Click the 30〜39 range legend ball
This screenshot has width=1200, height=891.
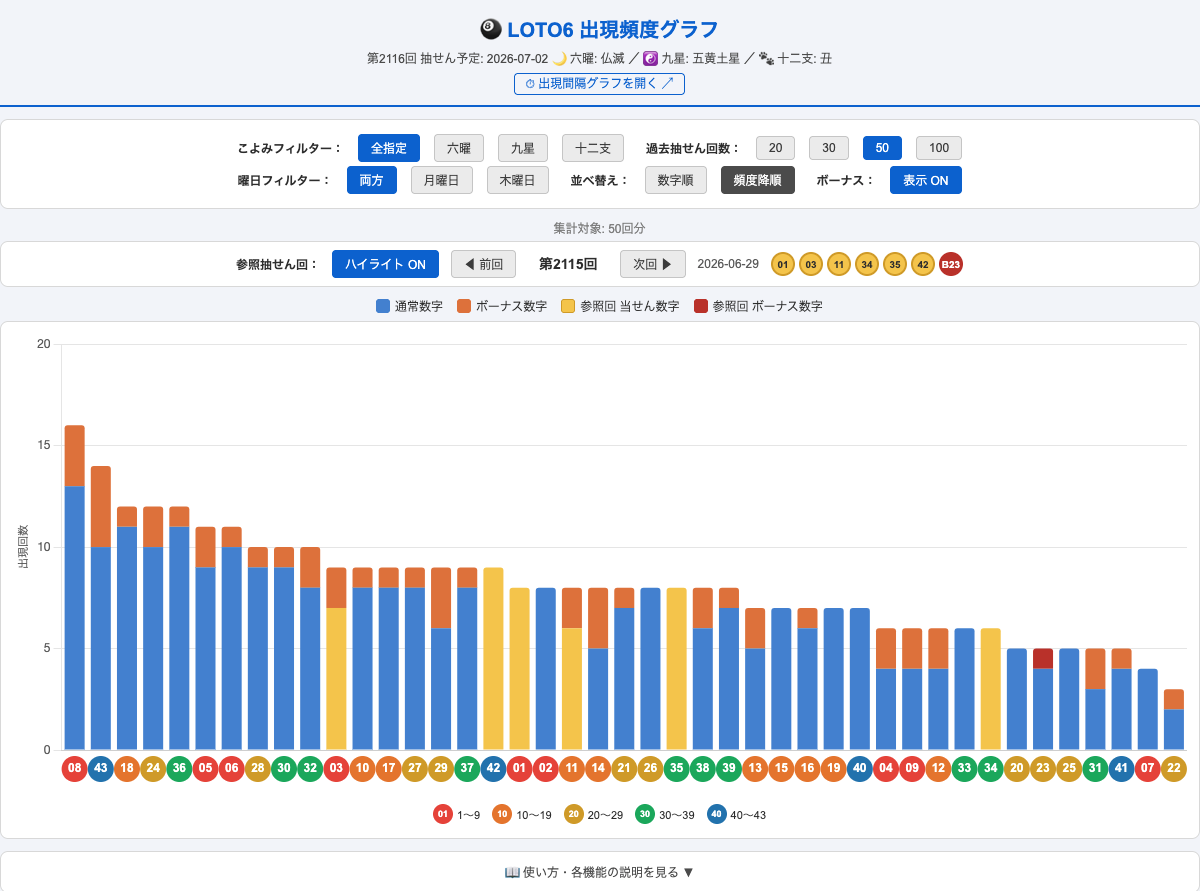tap(645, 814)
